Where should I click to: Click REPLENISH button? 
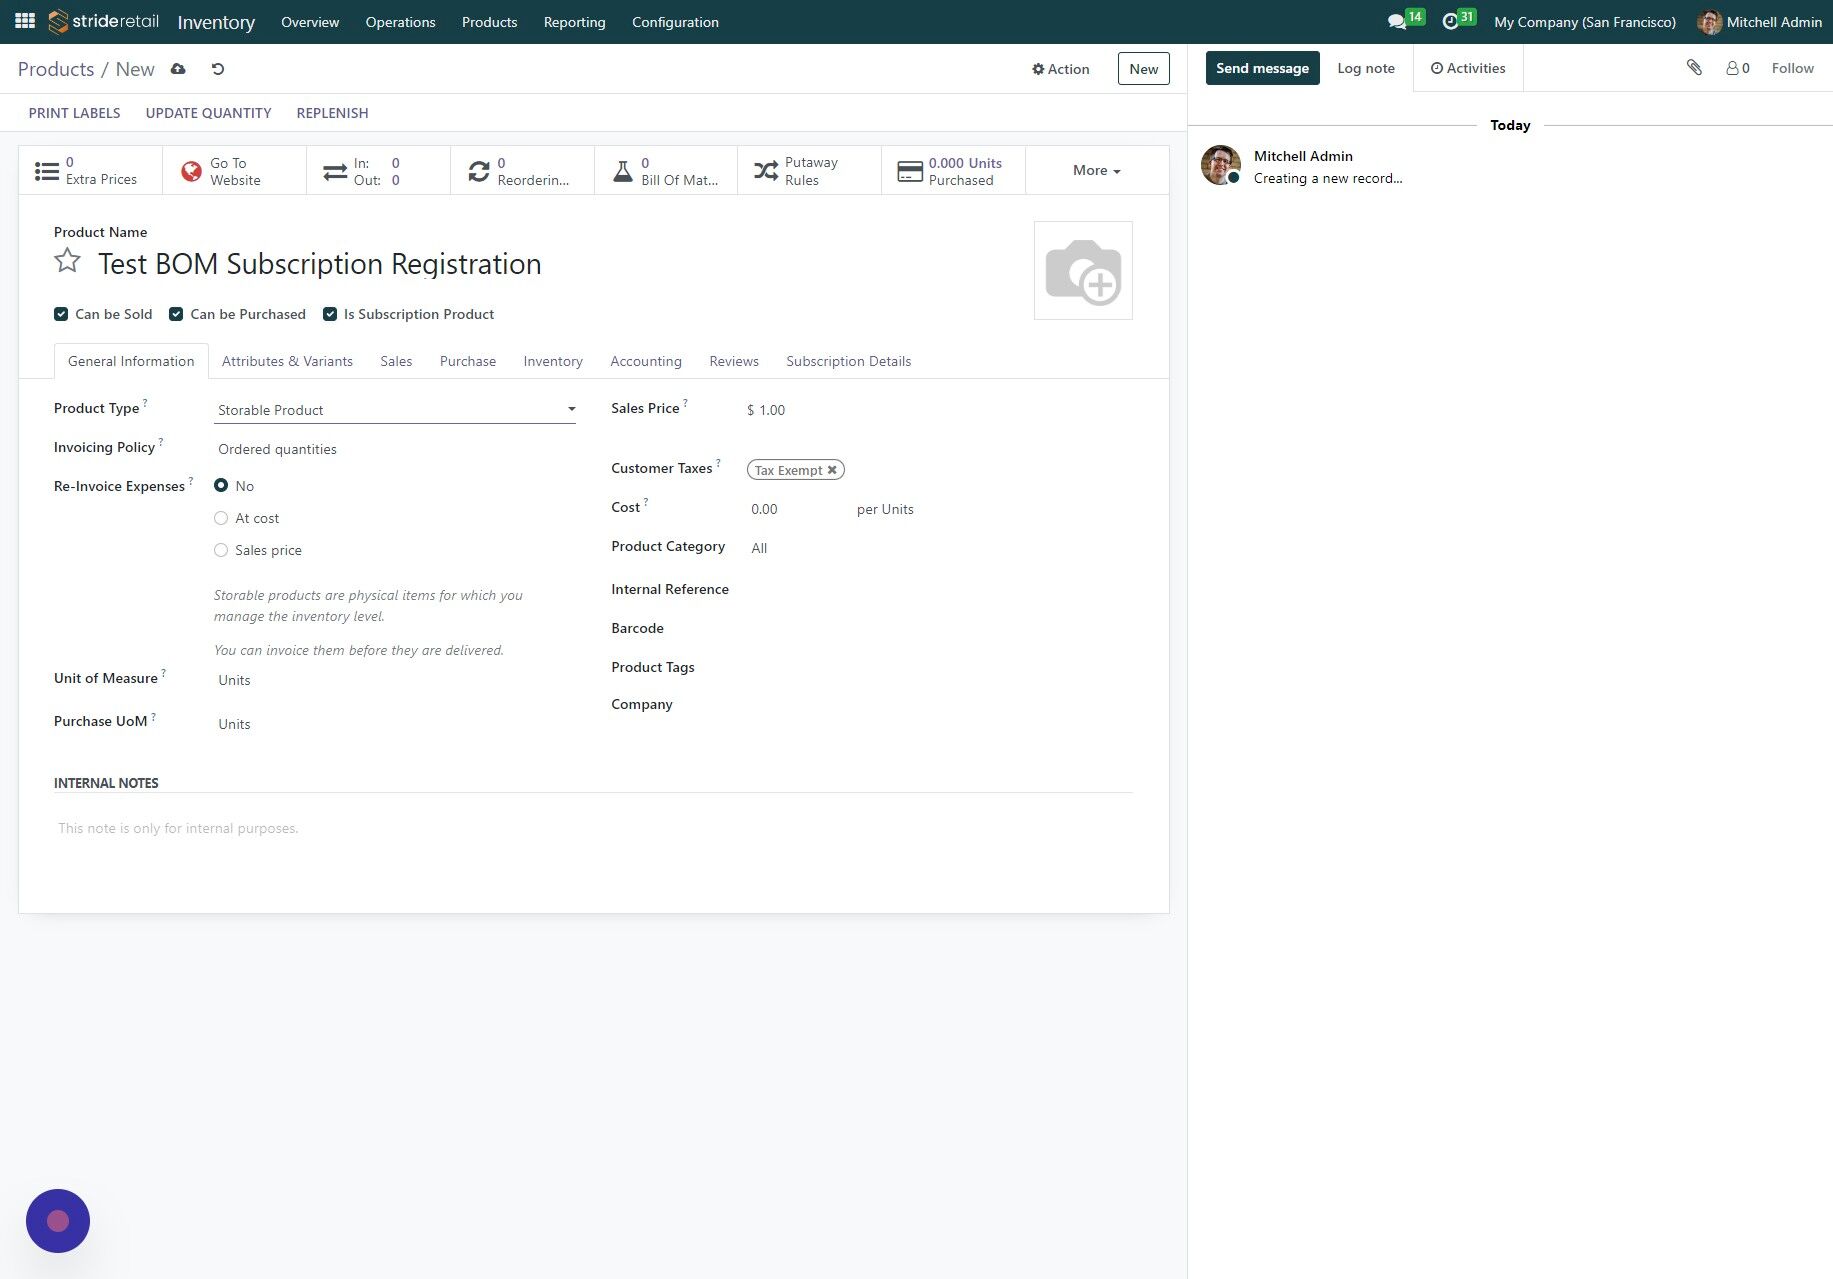pyautogui.click(x=332, y=113)
